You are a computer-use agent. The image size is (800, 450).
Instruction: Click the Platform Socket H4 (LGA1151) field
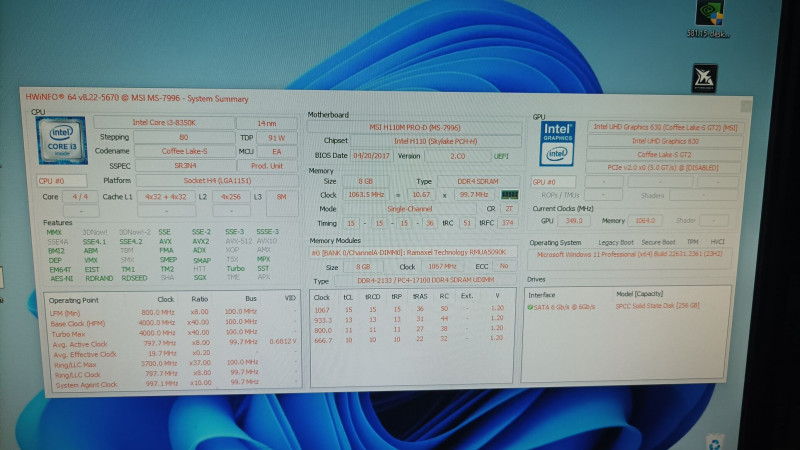[x=217, y=181]
